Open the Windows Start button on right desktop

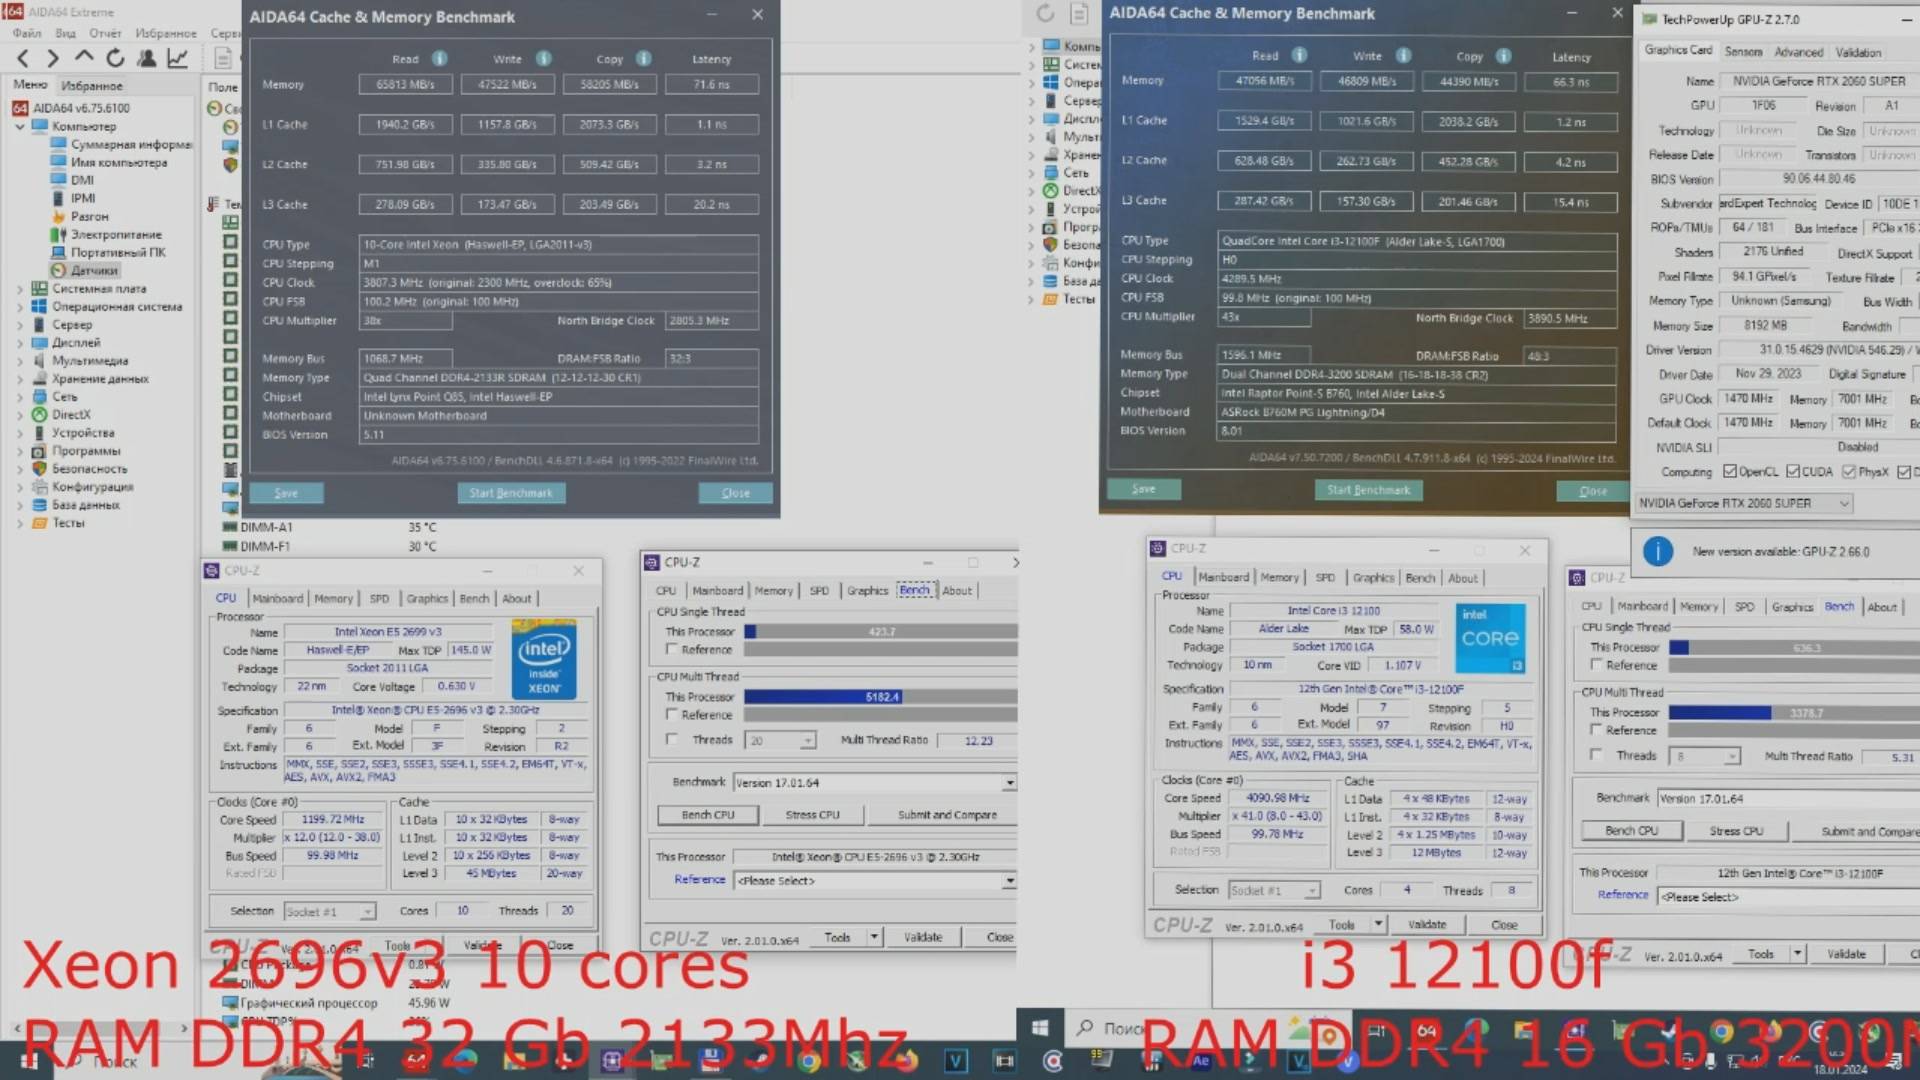[x=1040, y=1028]
